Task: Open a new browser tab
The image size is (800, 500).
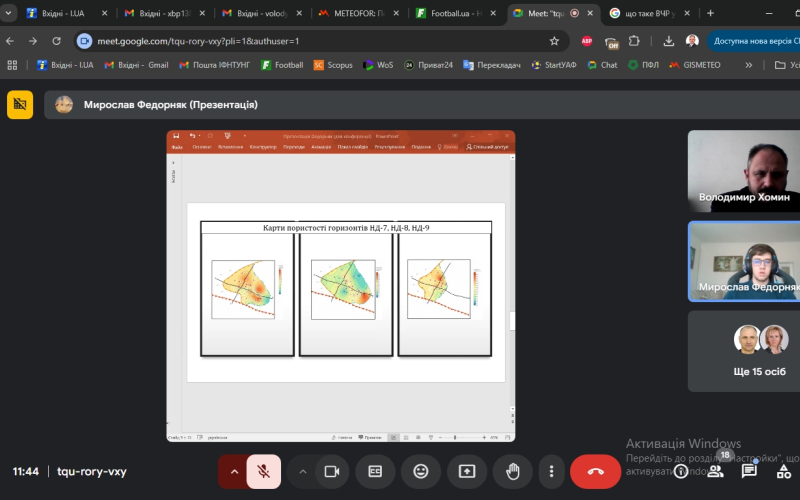Action: pyautogui.click(x=710, y=13)
